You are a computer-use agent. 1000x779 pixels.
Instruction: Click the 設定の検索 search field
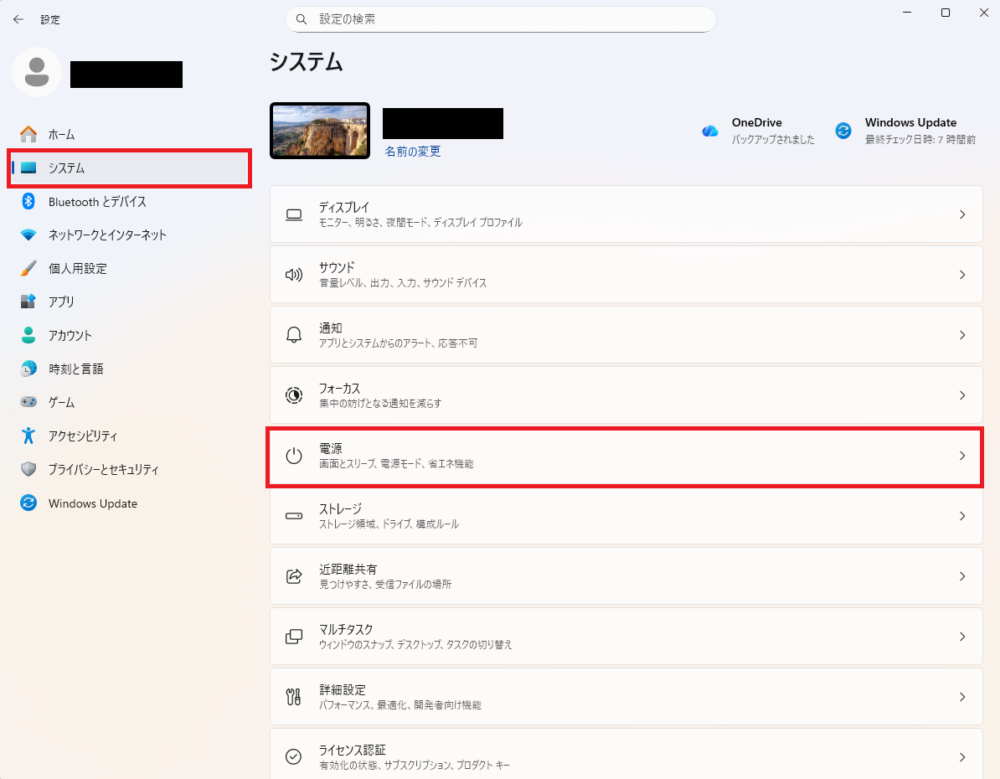pyautogui.click(x=500, y=19)
